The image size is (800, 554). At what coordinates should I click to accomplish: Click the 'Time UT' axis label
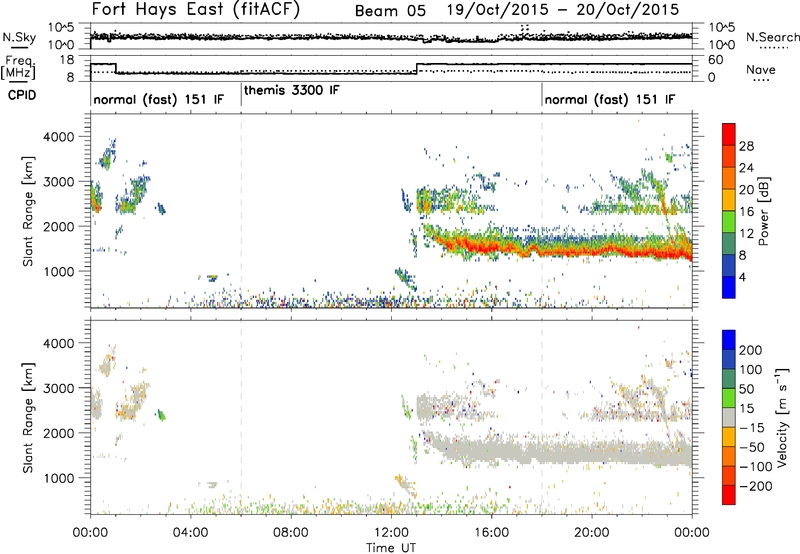click(391, 548)
